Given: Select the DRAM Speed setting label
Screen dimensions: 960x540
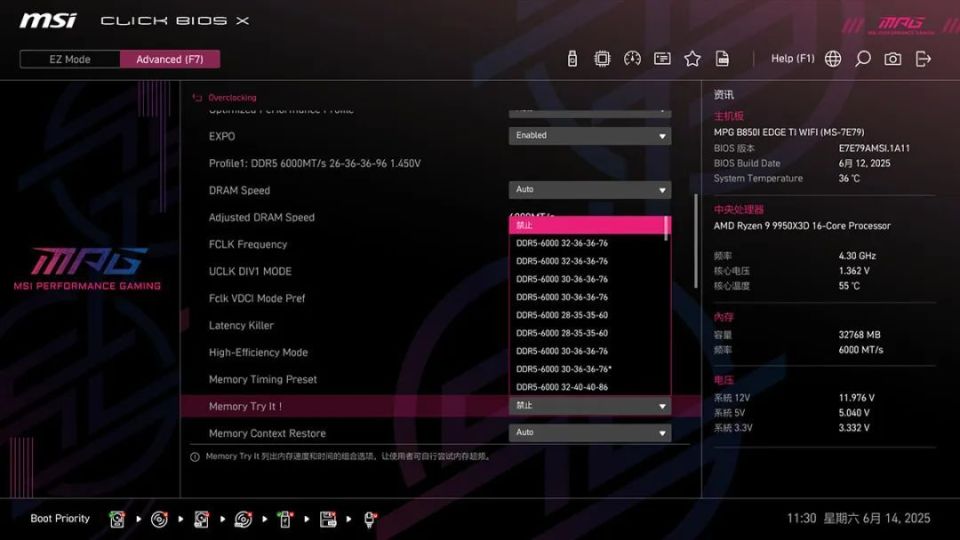Looking at the screenshot, I should [x=239, y=190].
